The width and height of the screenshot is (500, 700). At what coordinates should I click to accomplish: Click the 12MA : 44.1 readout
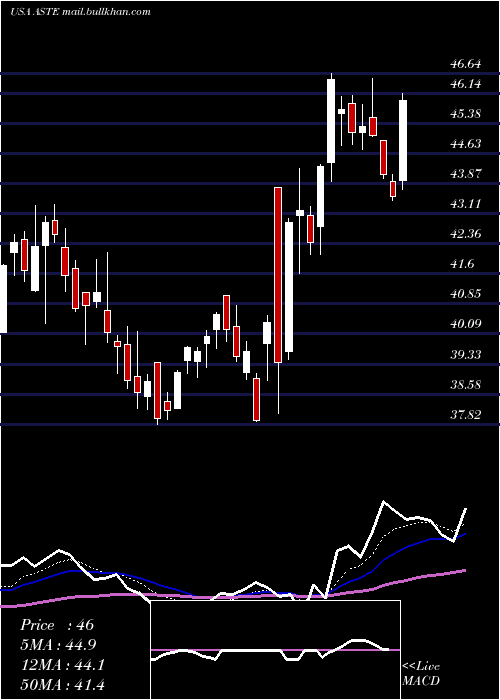point(62,665)
